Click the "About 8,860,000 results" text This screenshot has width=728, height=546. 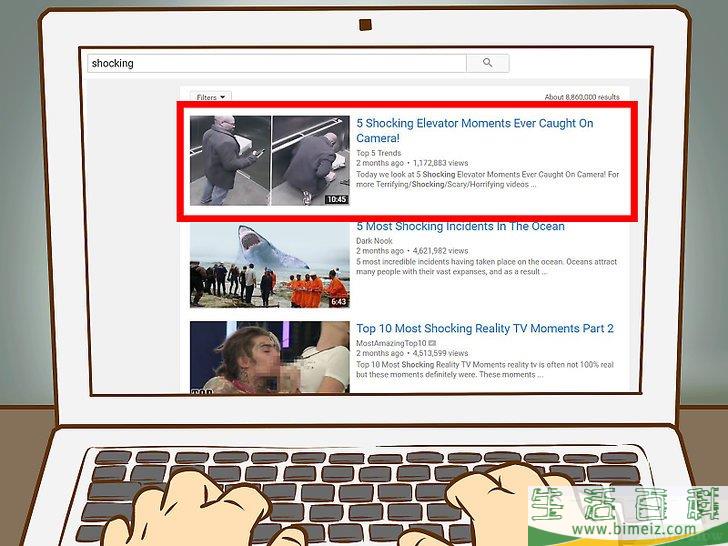click(582, 97)
